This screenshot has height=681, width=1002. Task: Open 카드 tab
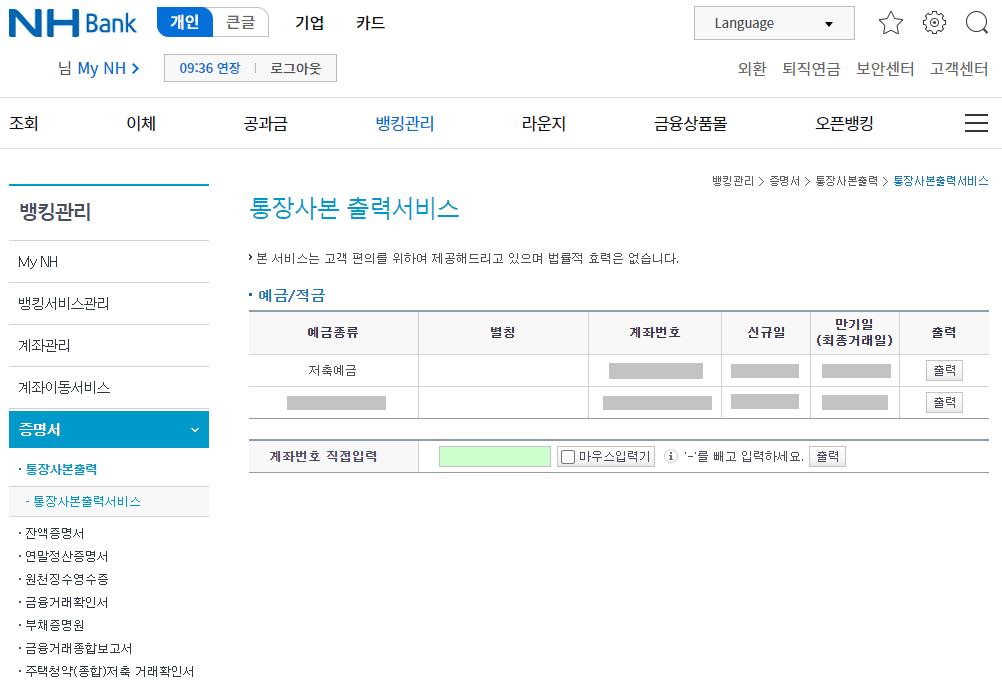click(370, 23)
